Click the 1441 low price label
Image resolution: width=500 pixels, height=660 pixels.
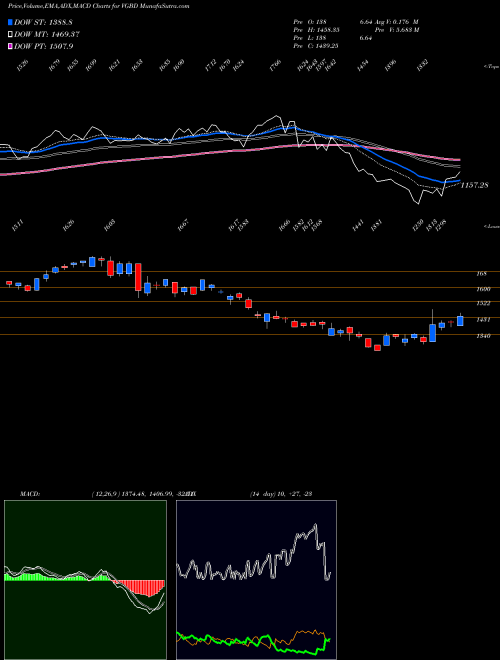coord(358,226)
